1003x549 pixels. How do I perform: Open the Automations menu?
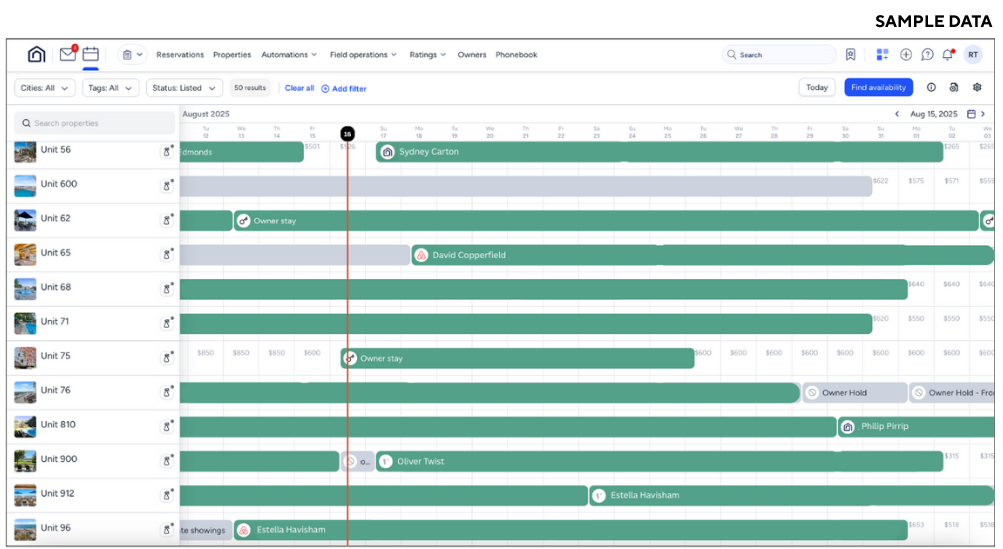[289, 55]
